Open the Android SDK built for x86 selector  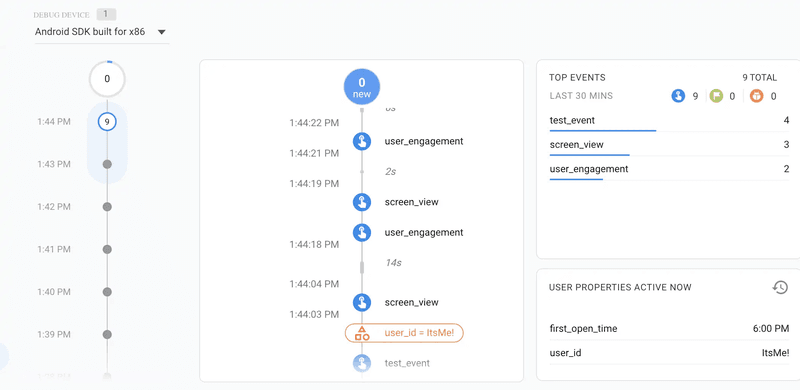[102, 32]
